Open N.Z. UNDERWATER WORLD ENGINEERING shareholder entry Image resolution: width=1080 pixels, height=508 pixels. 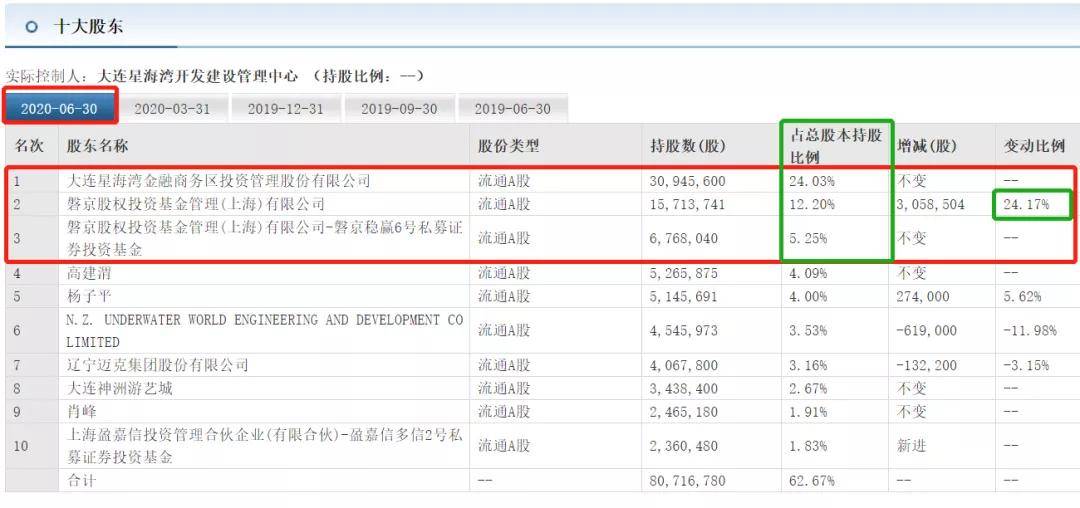264,330
